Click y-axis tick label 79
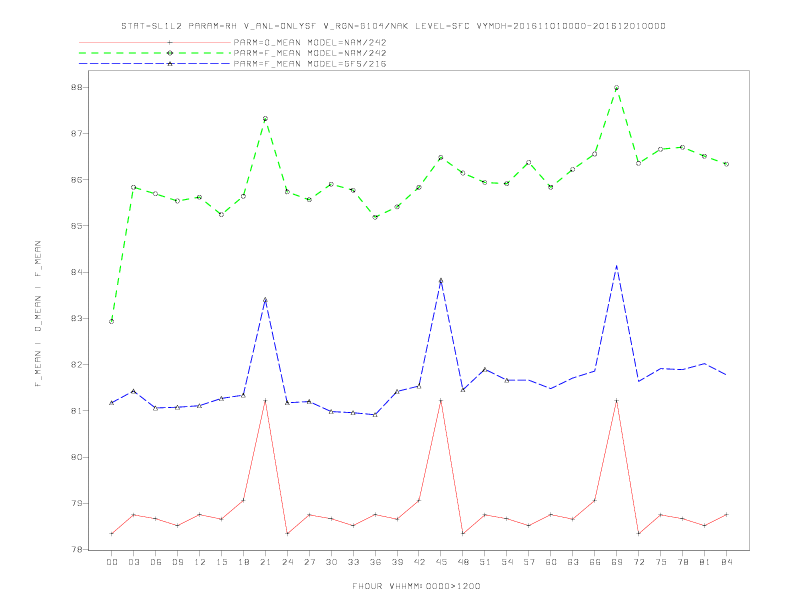Viewport: 792px width, 612px height. point(76,503)
